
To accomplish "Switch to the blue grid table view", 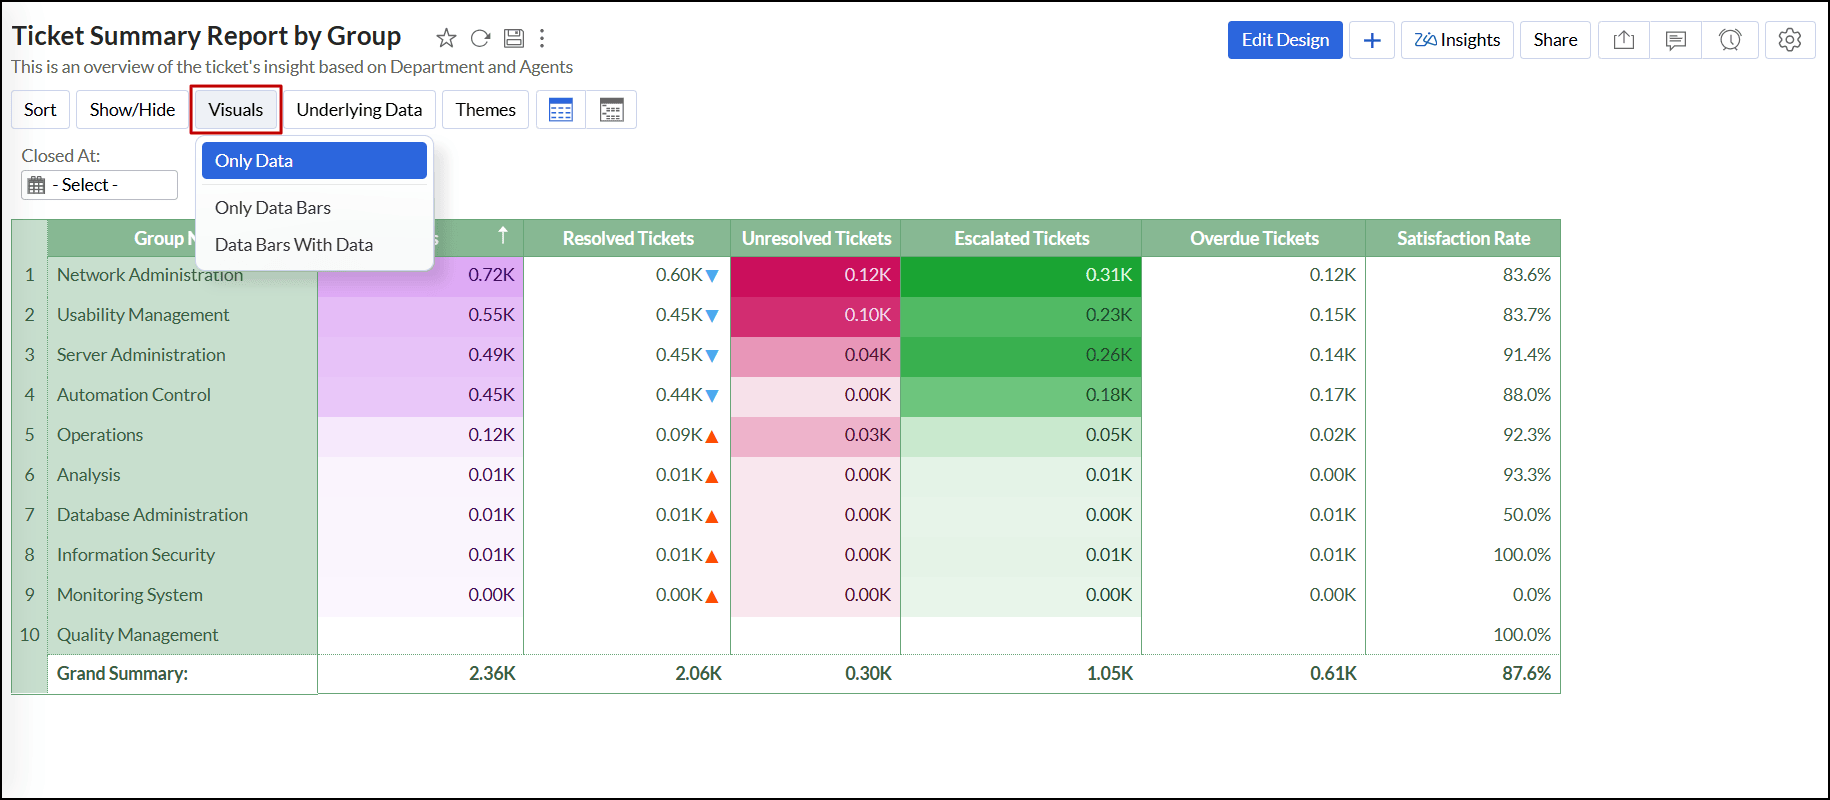I will (561, 110).
